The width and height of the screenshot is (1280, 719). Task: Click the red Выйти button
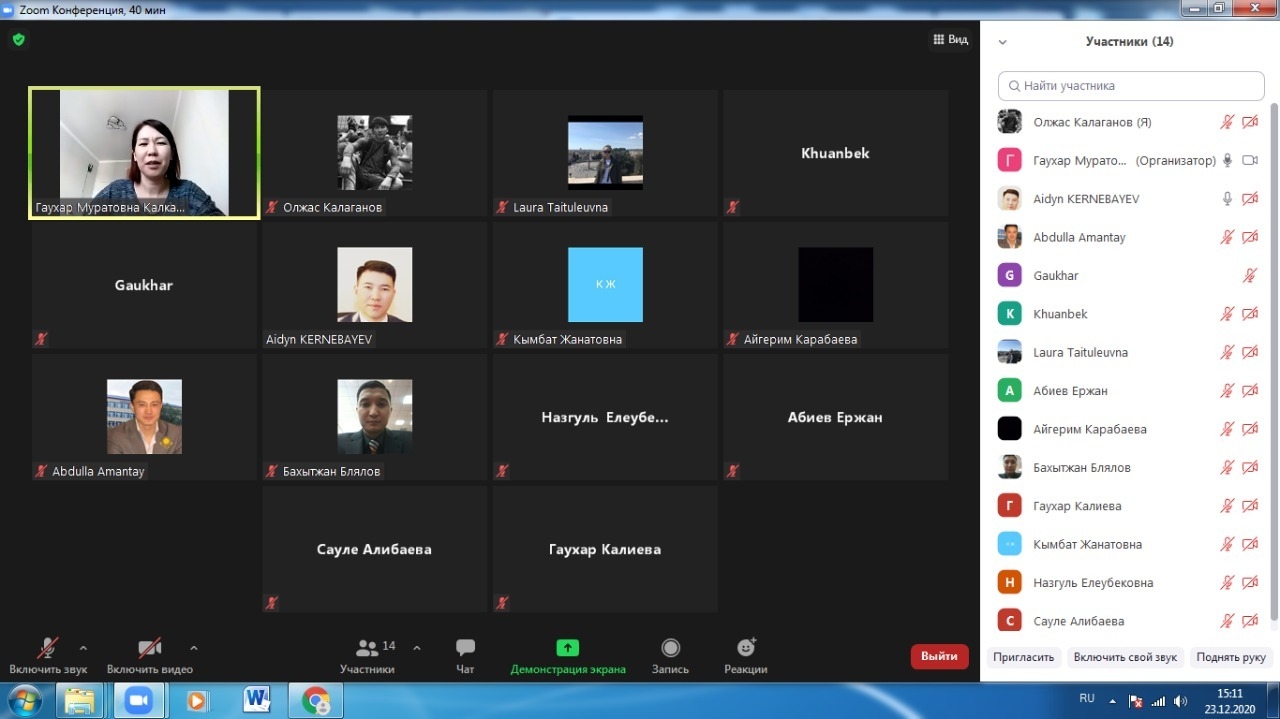click(x=939, y=657)
